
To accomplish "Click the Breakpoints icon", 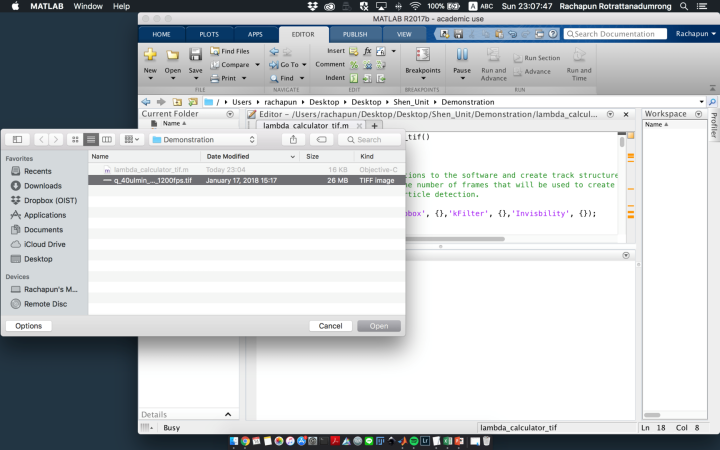I will point(422,56).
